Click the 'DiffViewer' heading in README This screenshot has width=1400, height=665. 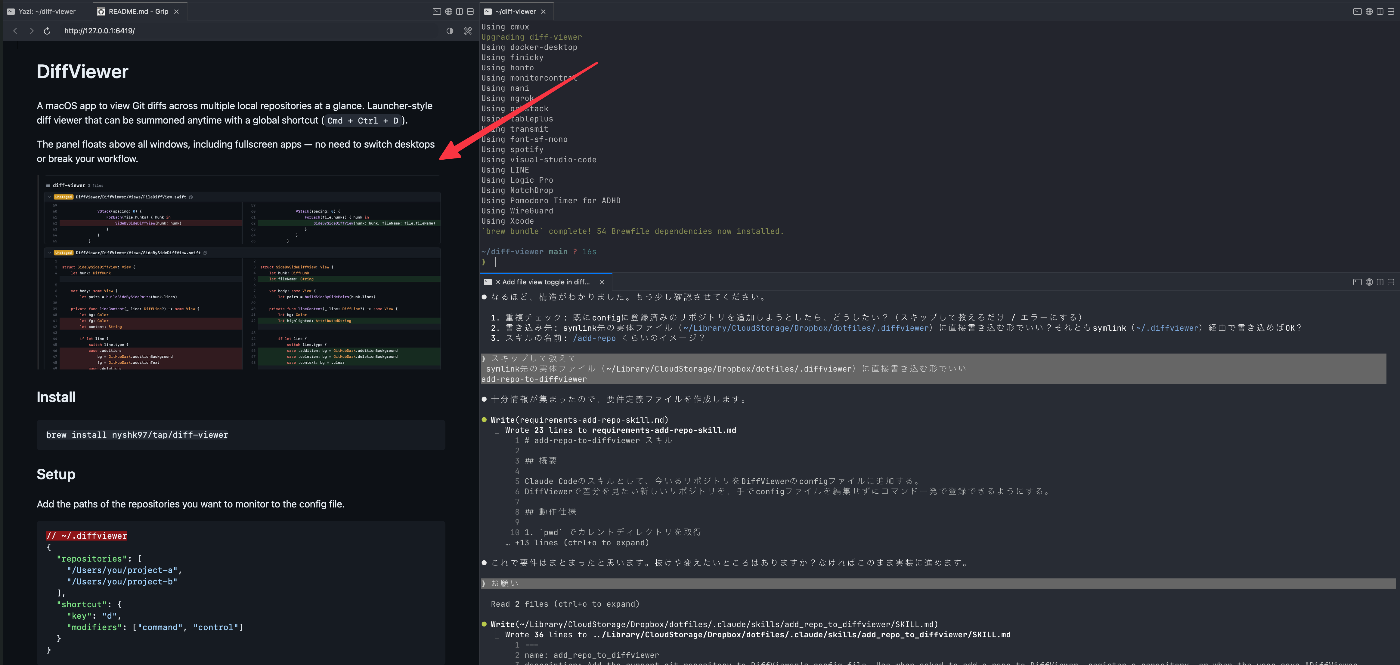coord(83,72)
